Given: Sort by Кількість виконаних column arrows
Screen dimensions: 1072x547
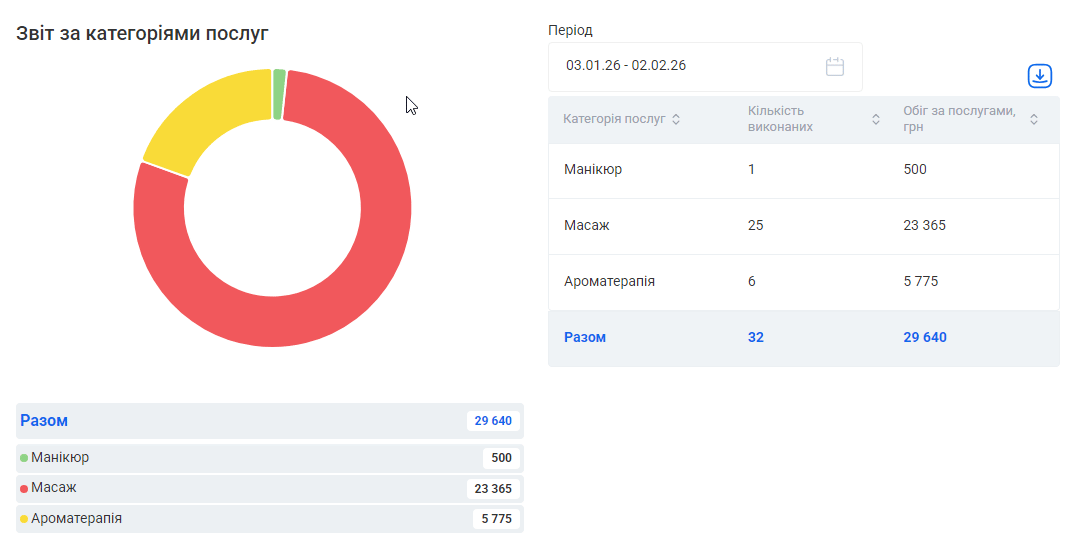Looking at the screenshot, I should click(876, 120).
